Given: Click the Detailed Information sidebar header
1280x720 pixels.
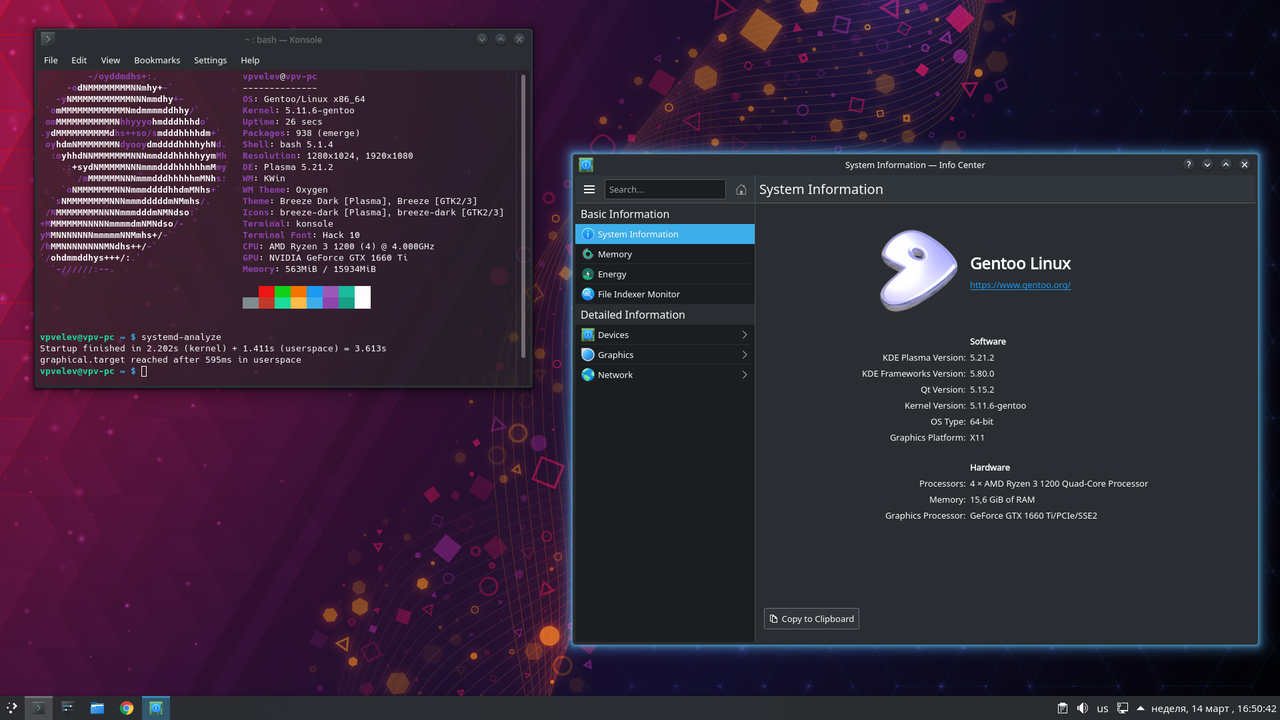Looking at the screenshot, I should (x=633, y=314).
